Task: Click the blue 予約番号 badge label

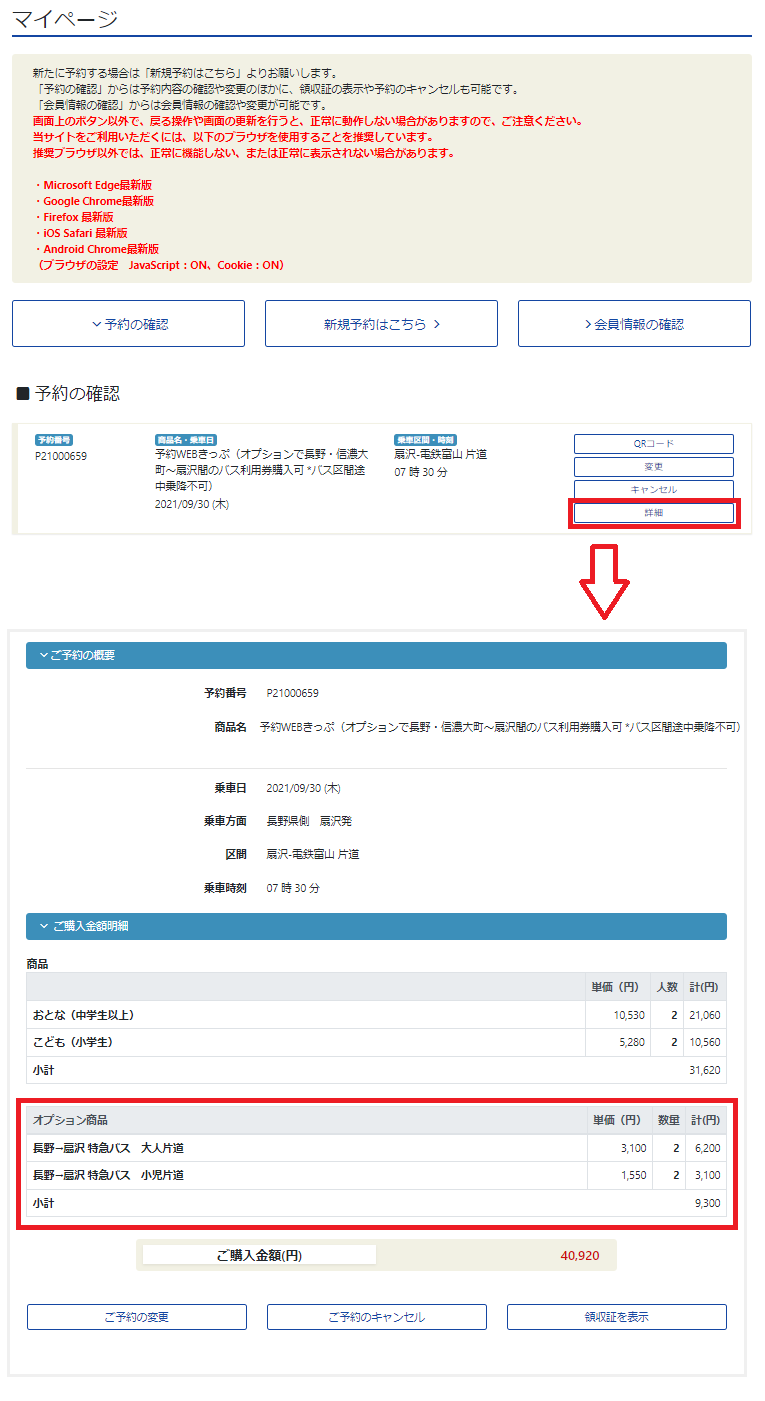Action: [x=54, y=440]
